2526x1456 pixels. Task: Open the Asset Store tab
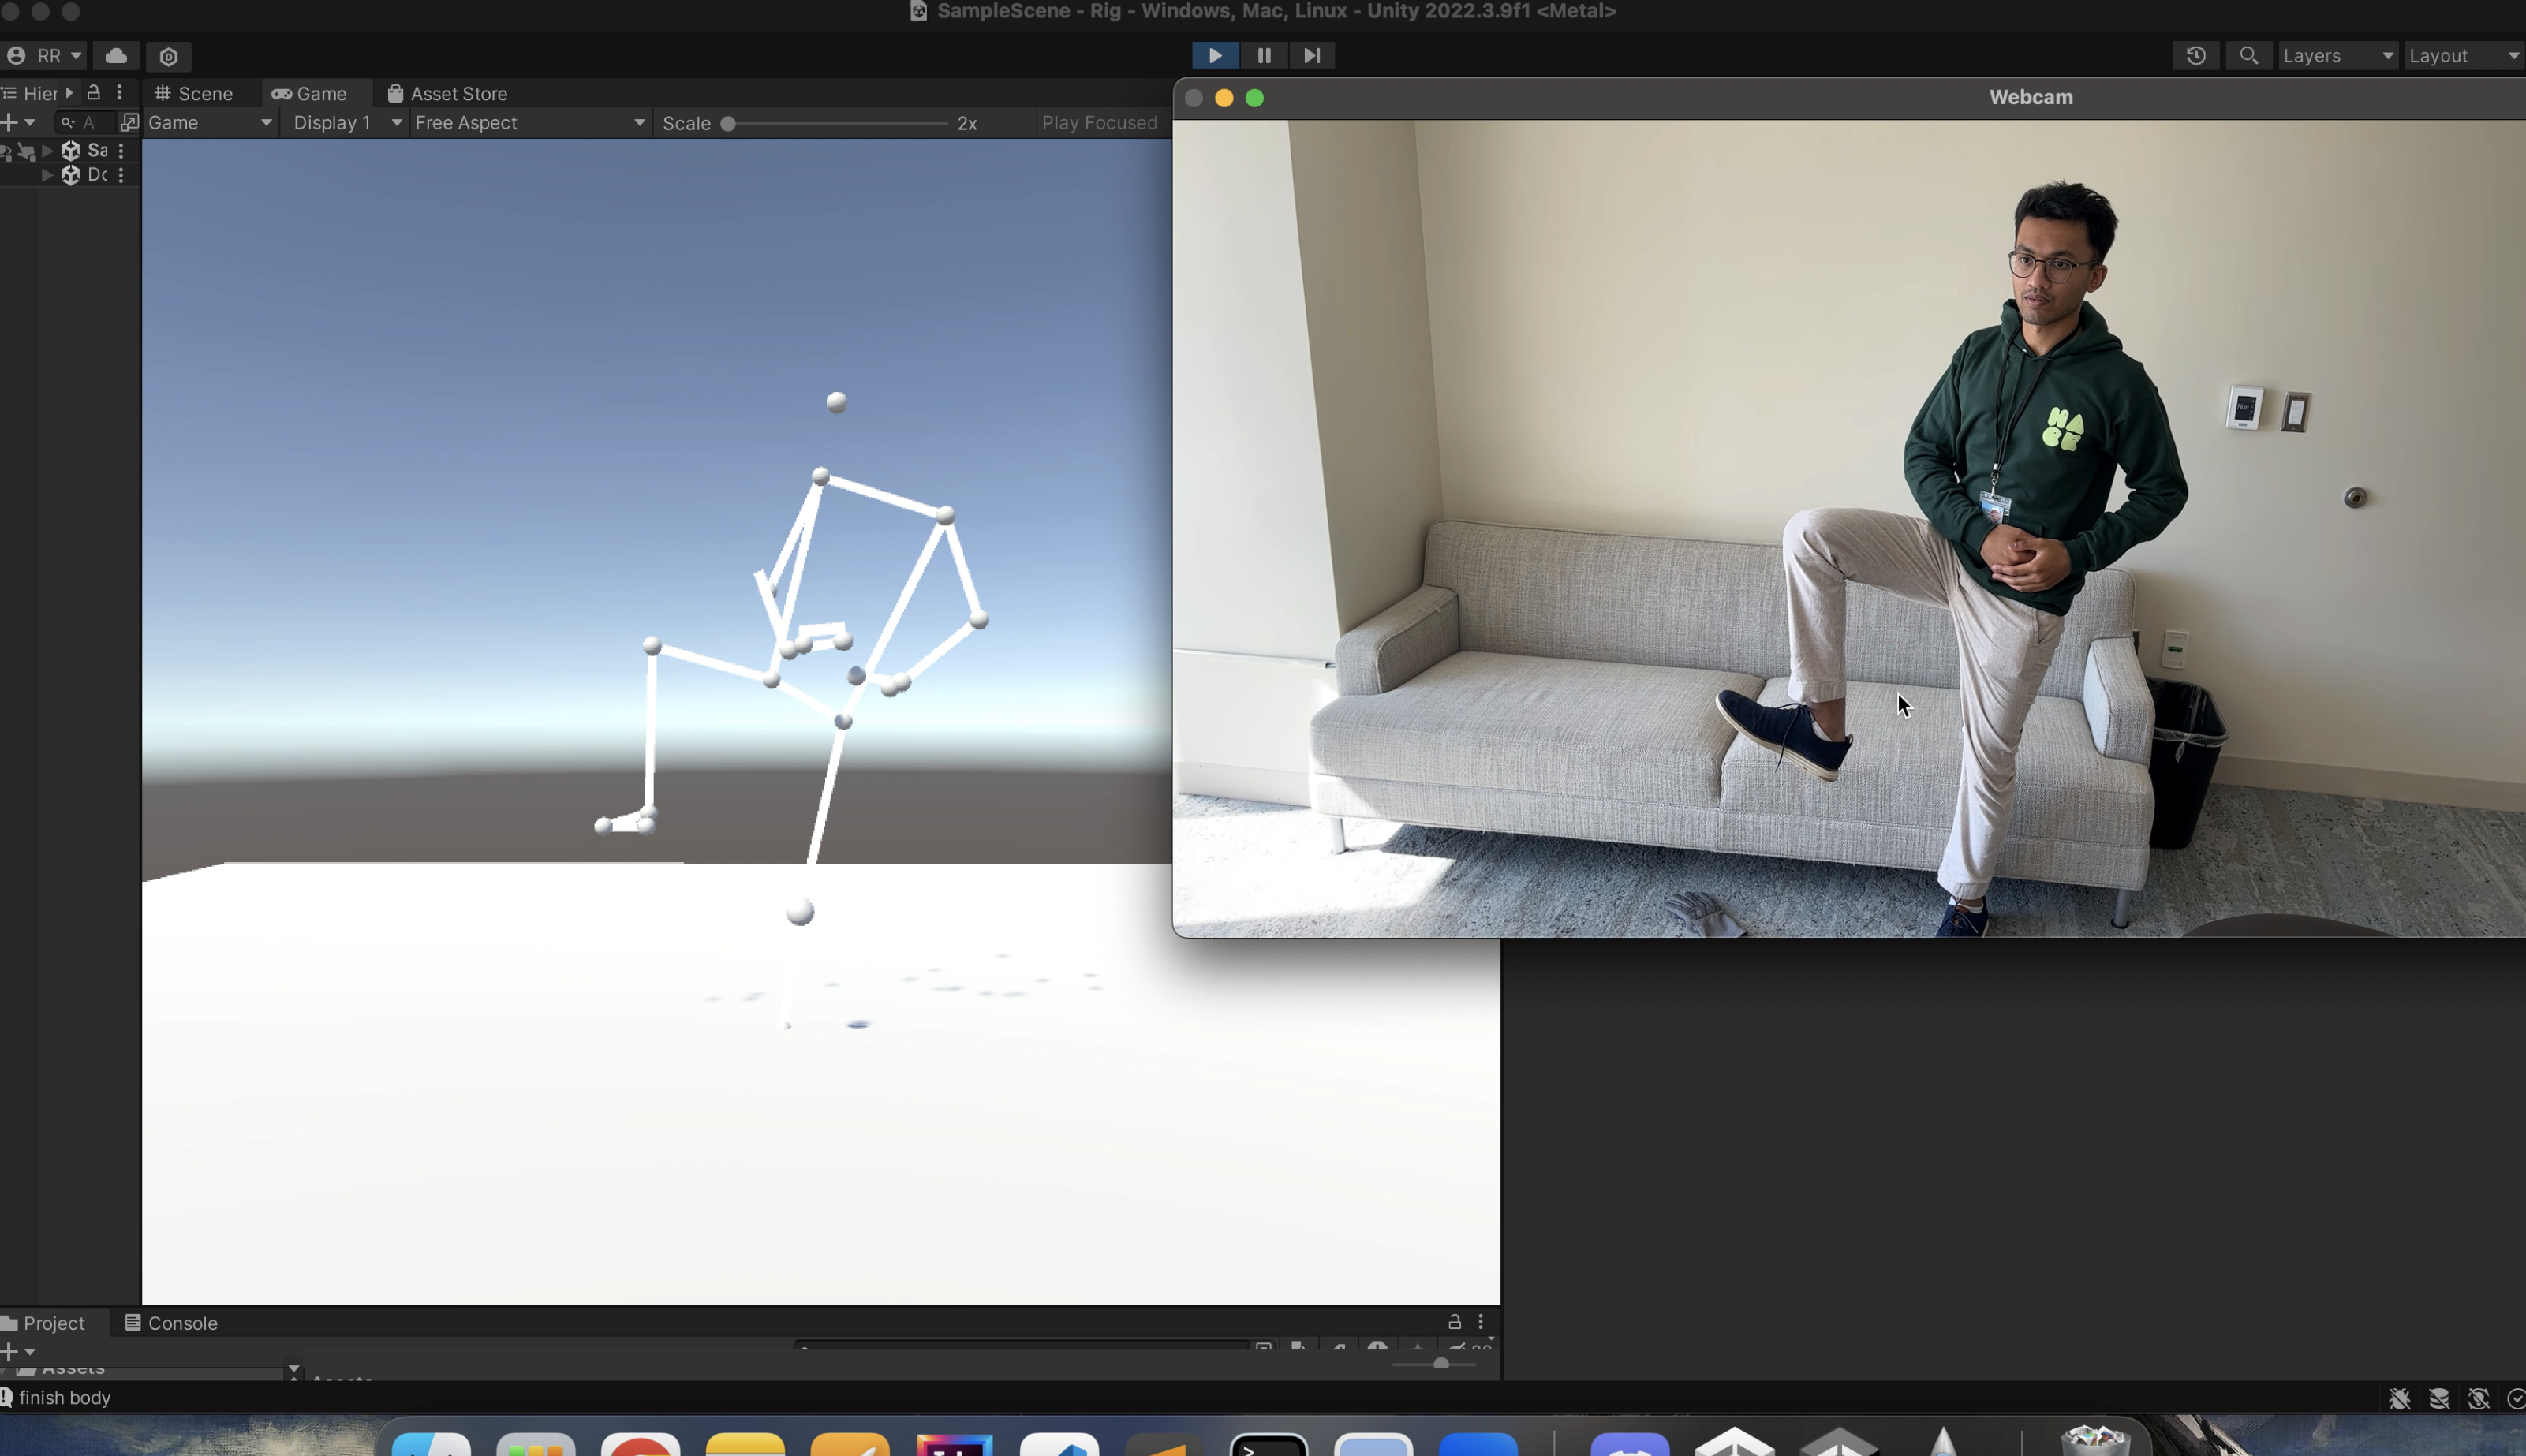click(447, 94)
